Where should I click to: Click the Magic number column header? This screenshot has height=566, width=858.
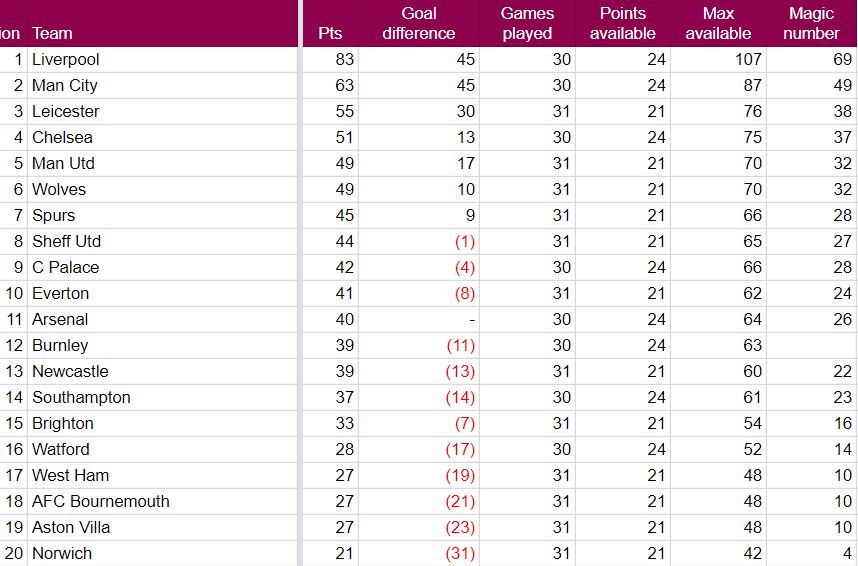(811, 23)
